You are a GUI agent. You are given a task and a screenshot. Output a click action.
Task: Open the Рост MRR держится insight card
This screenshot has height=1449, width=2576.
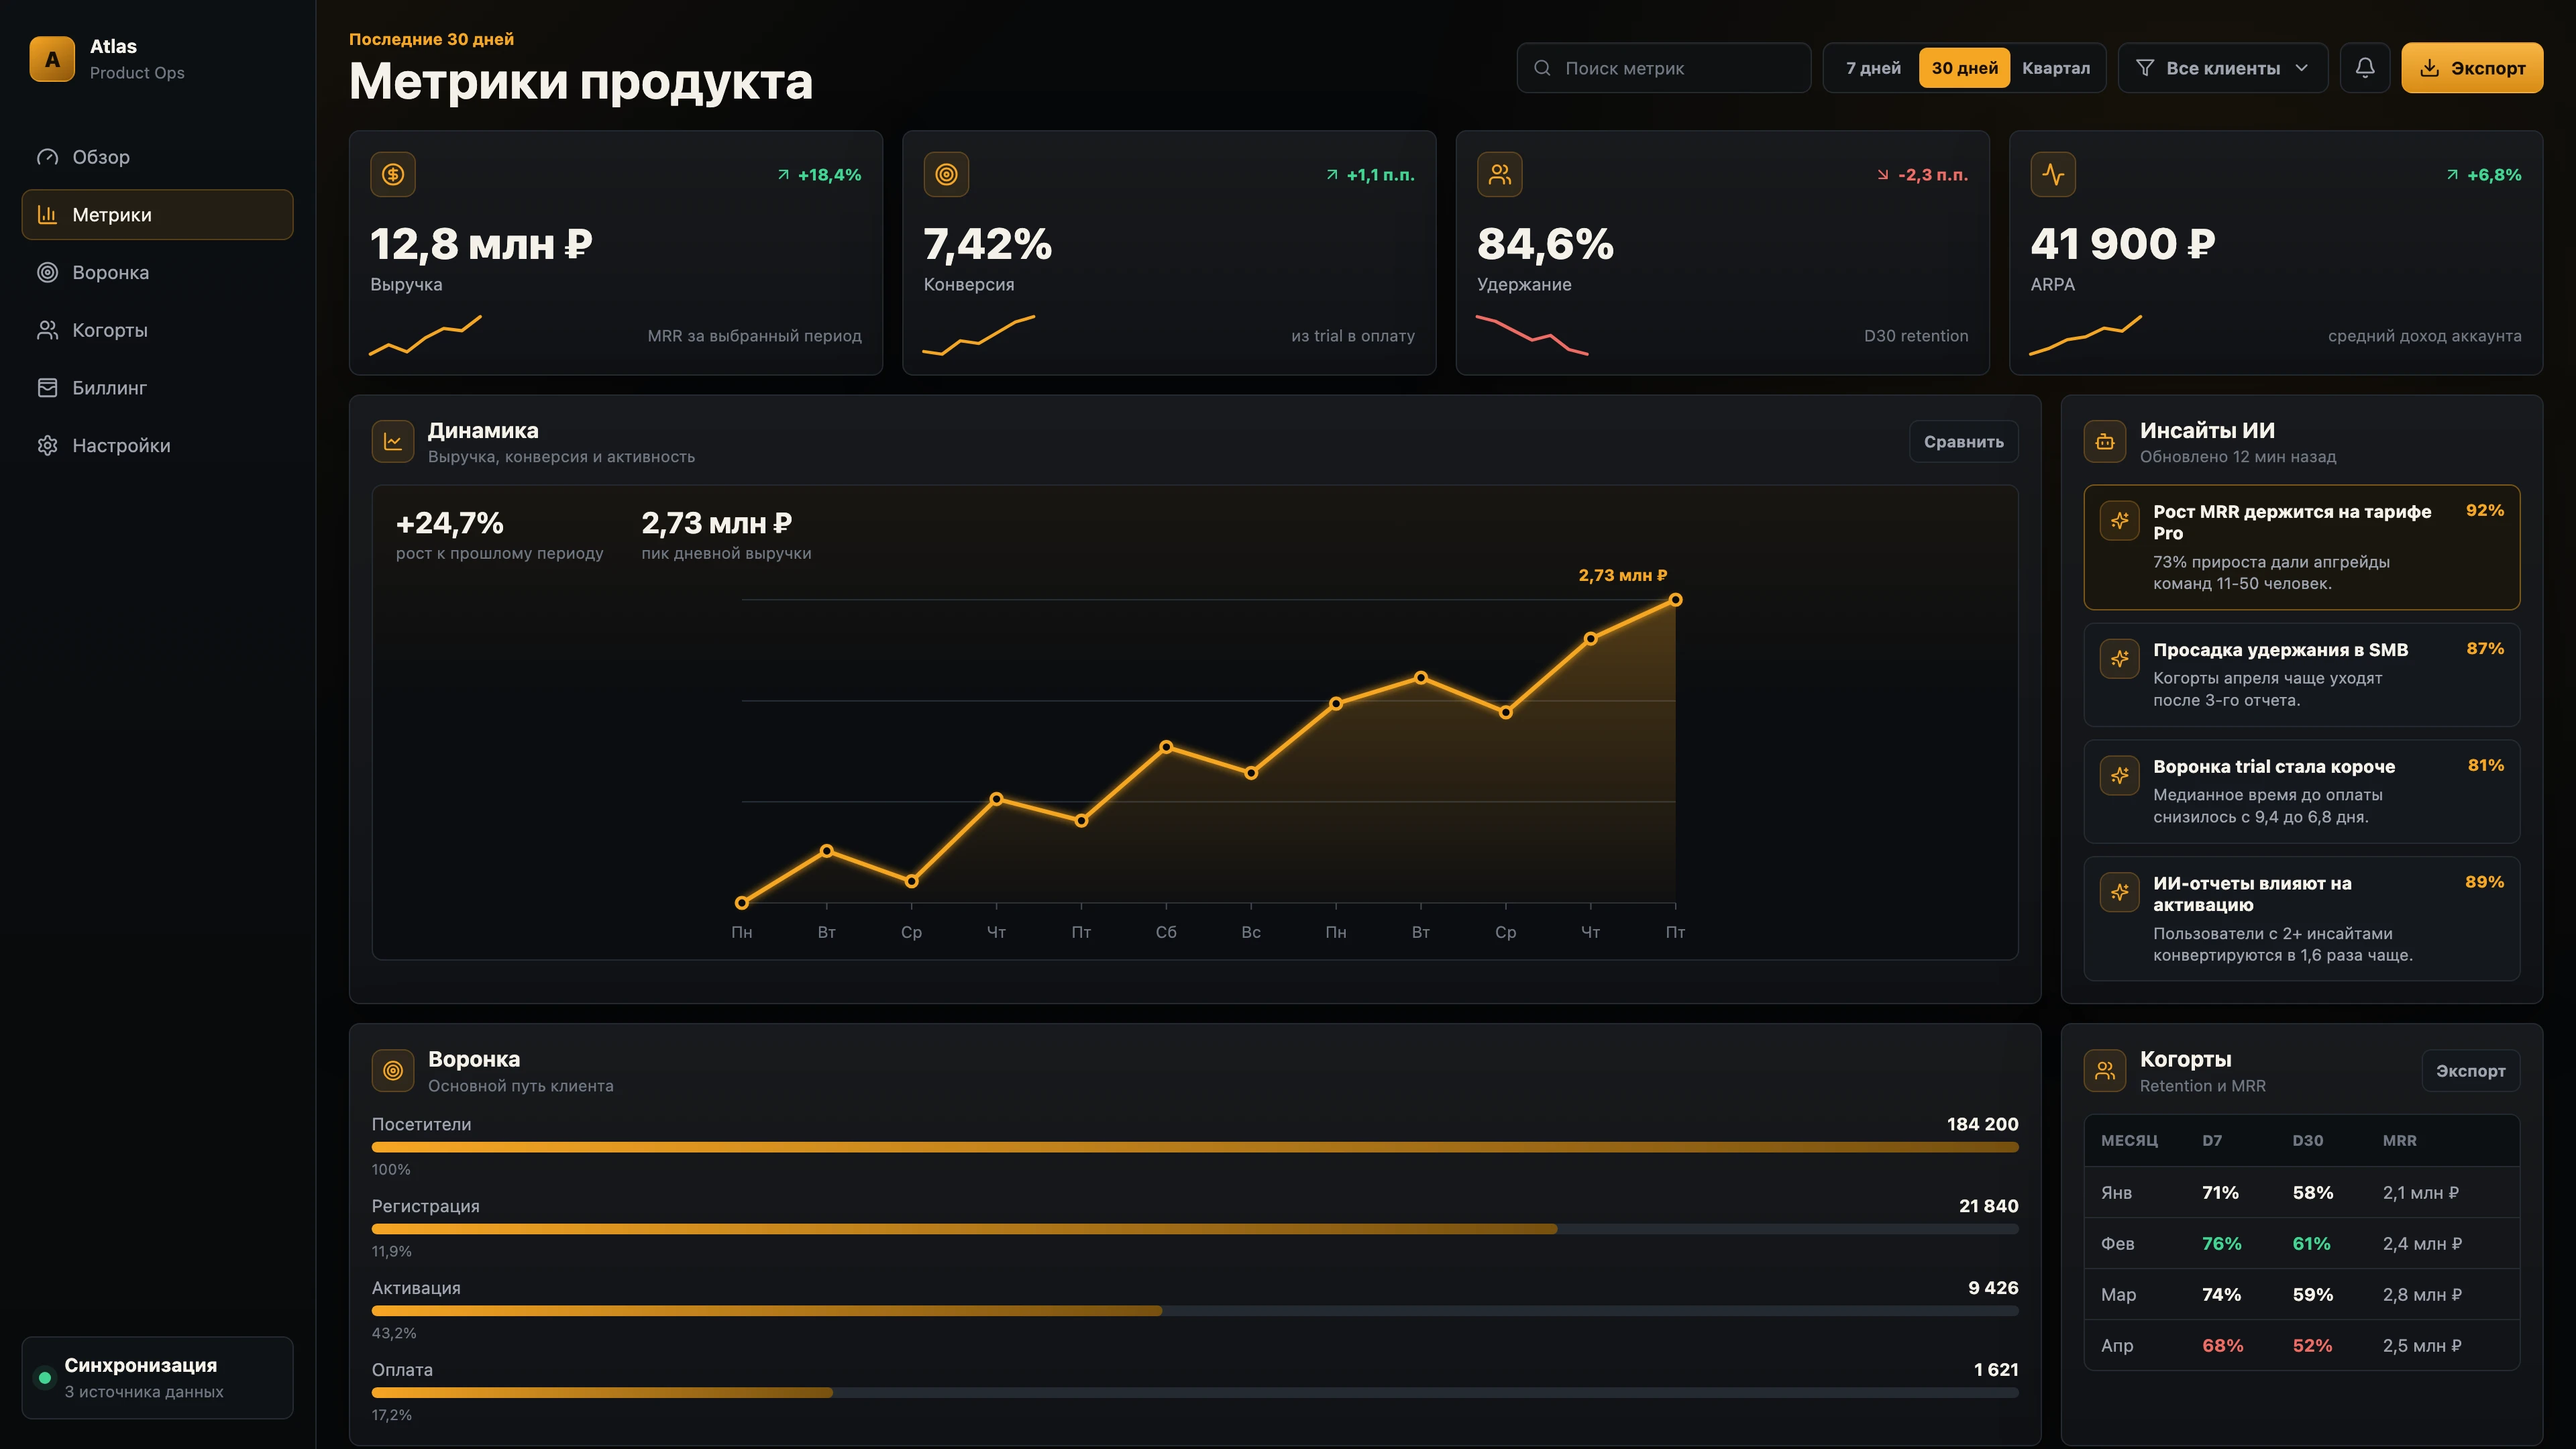pos(2301,547)
